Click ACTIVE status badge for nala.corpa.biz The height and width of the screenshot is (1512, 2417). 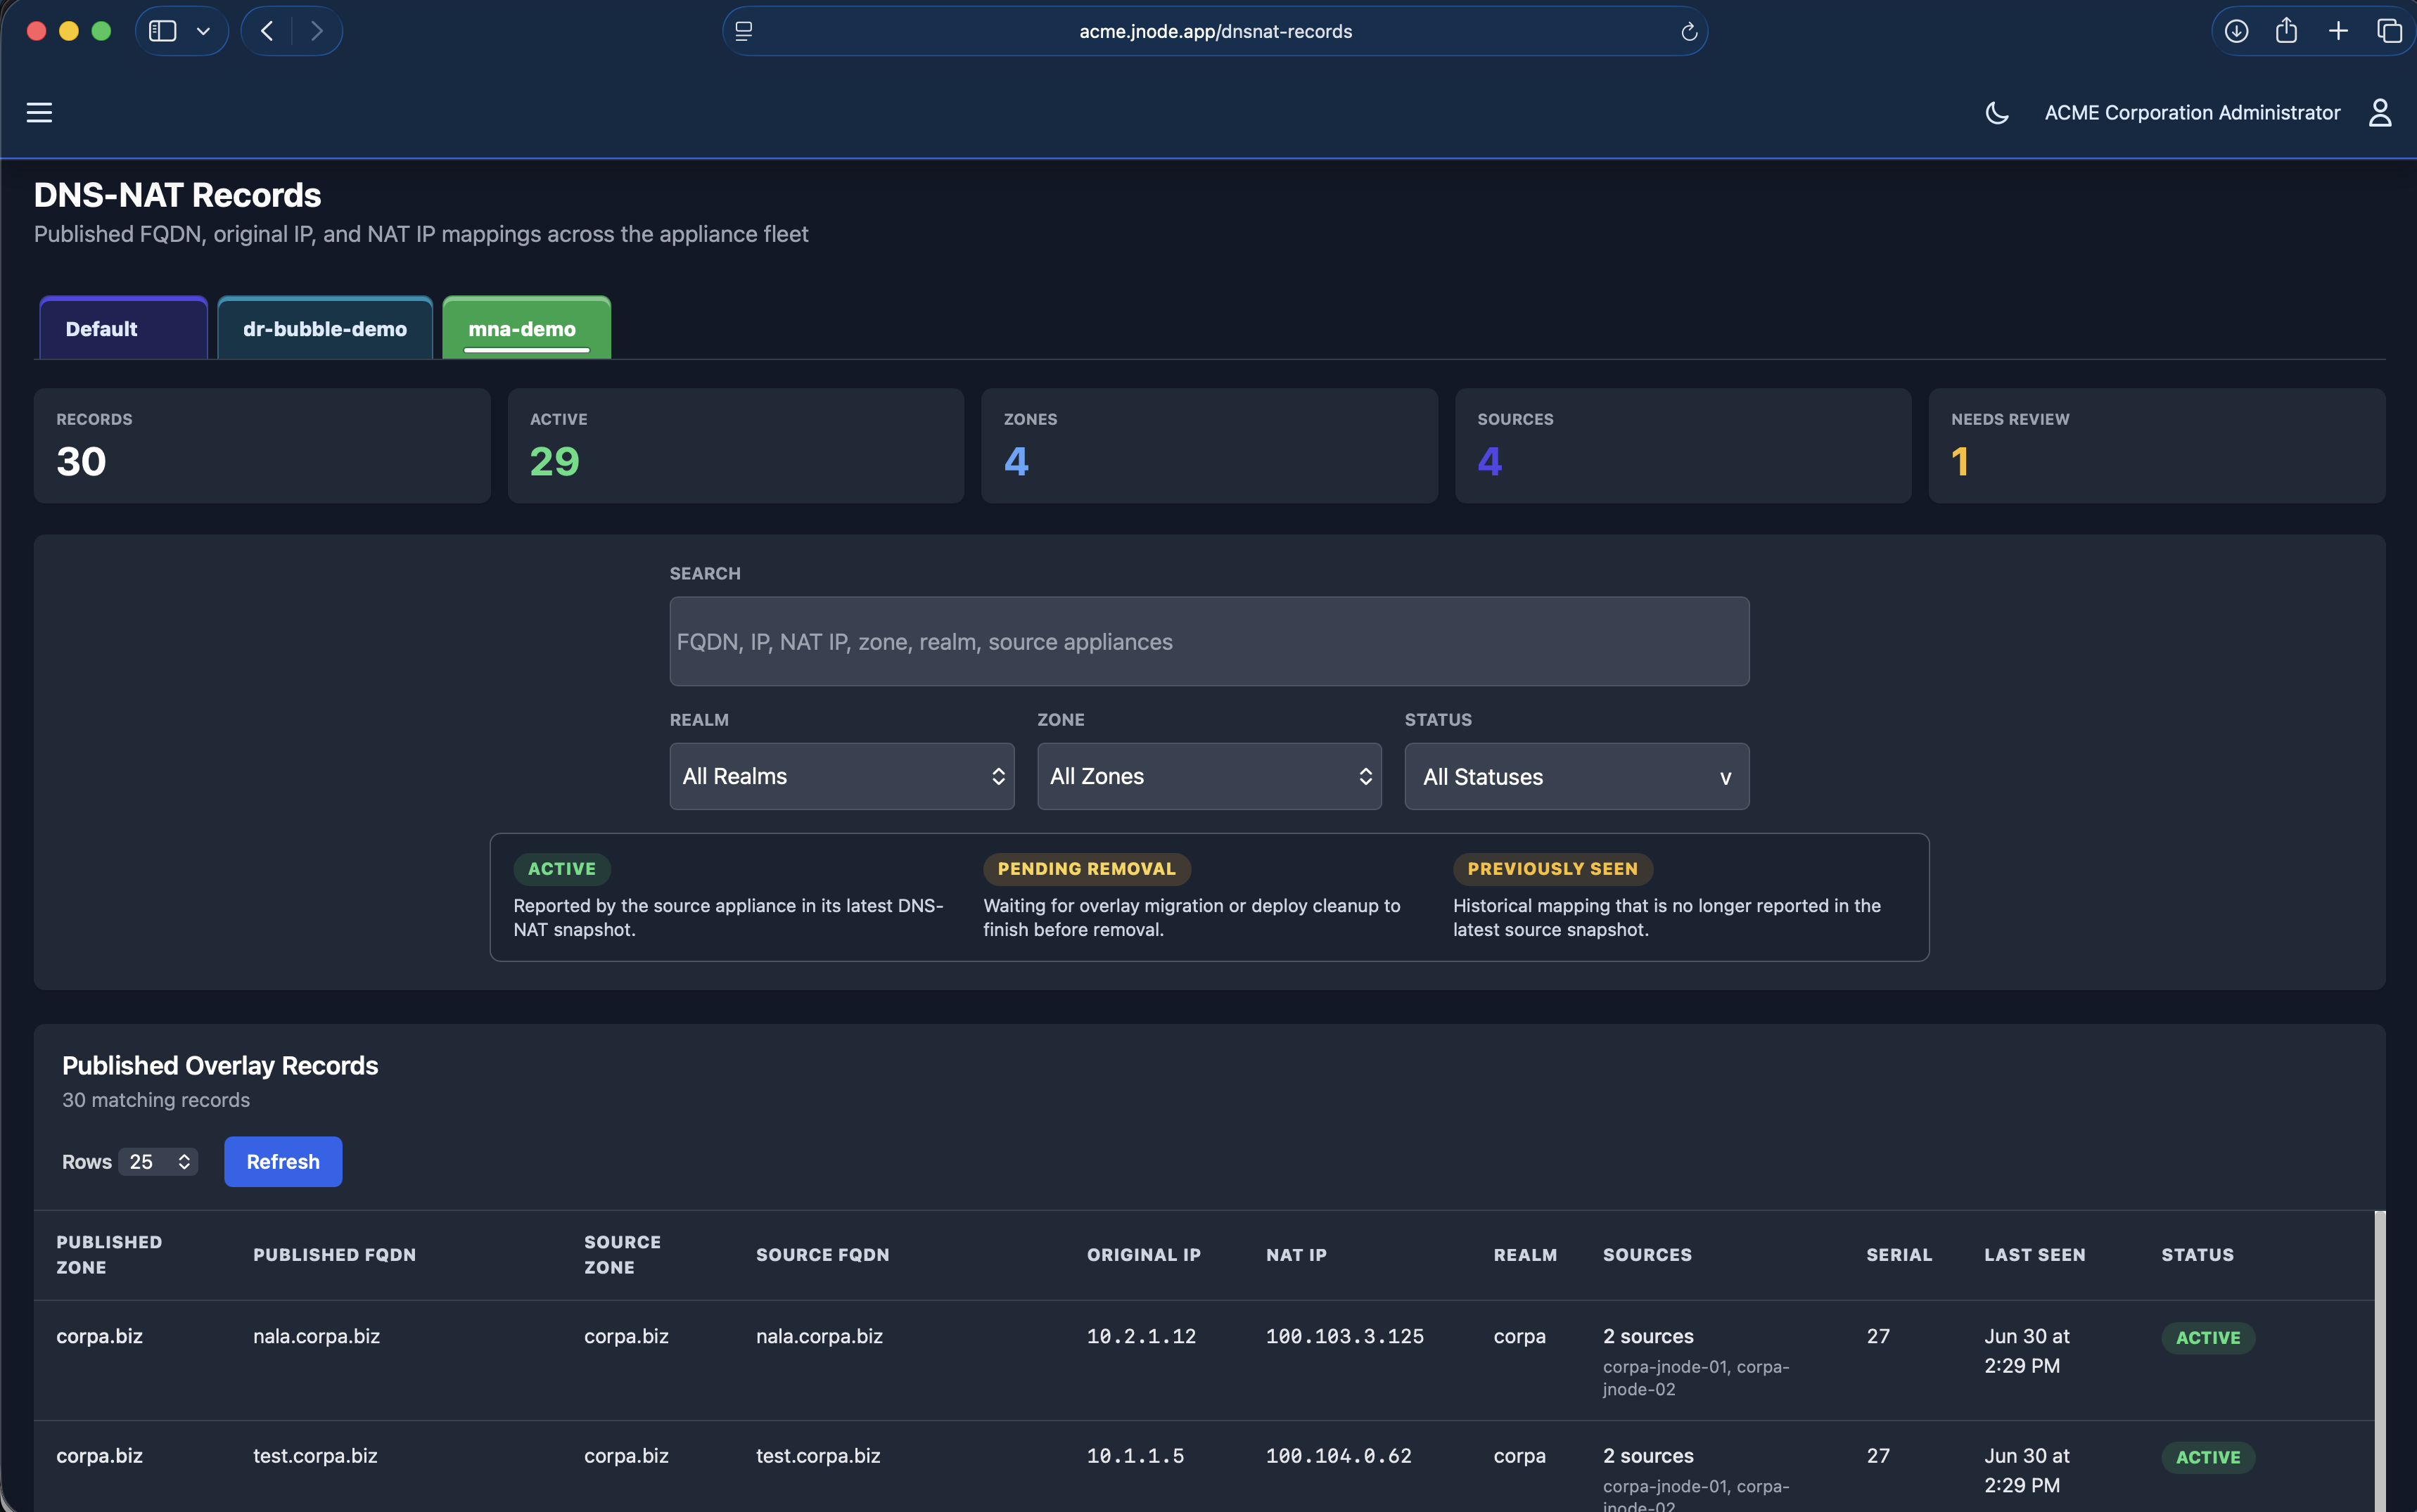coord(2207,1337)
